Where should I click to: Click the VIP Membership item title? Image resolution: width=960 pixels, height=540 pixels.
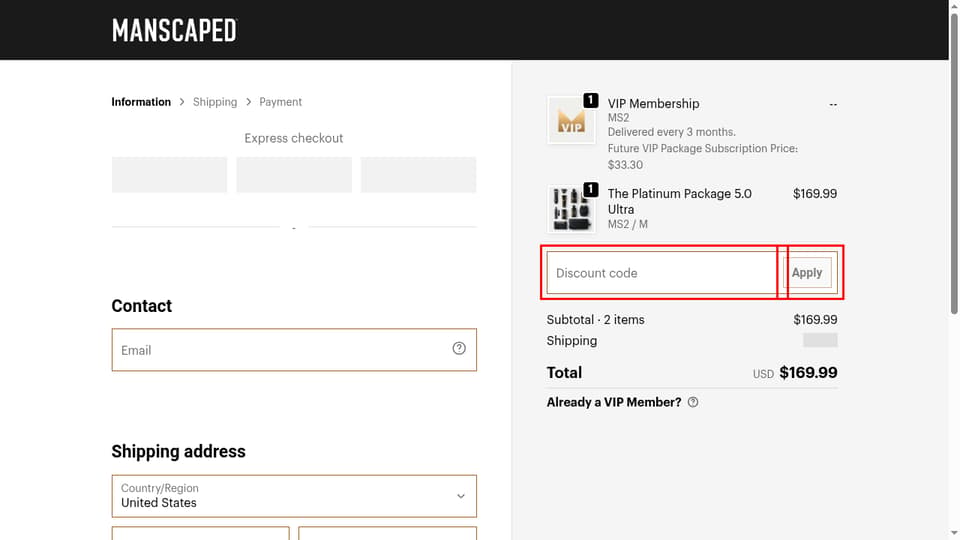click(x=653, y=103)
